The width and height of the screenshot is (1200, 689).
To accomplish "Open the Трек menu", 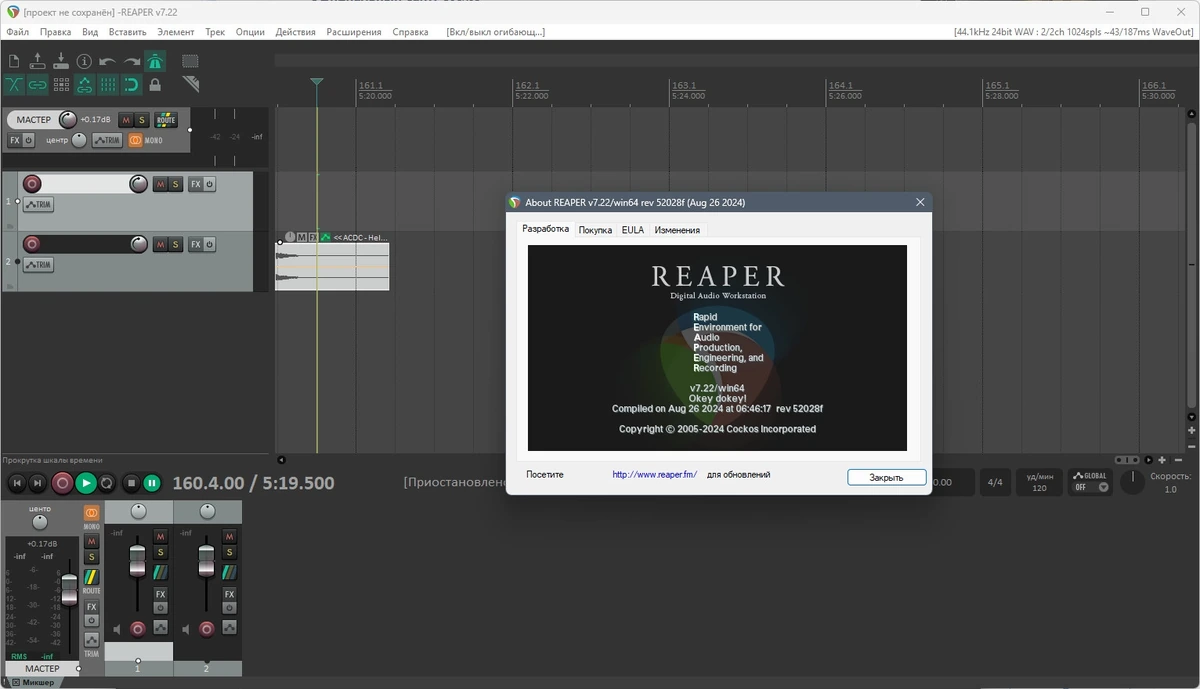I will (x=215, y=32).
